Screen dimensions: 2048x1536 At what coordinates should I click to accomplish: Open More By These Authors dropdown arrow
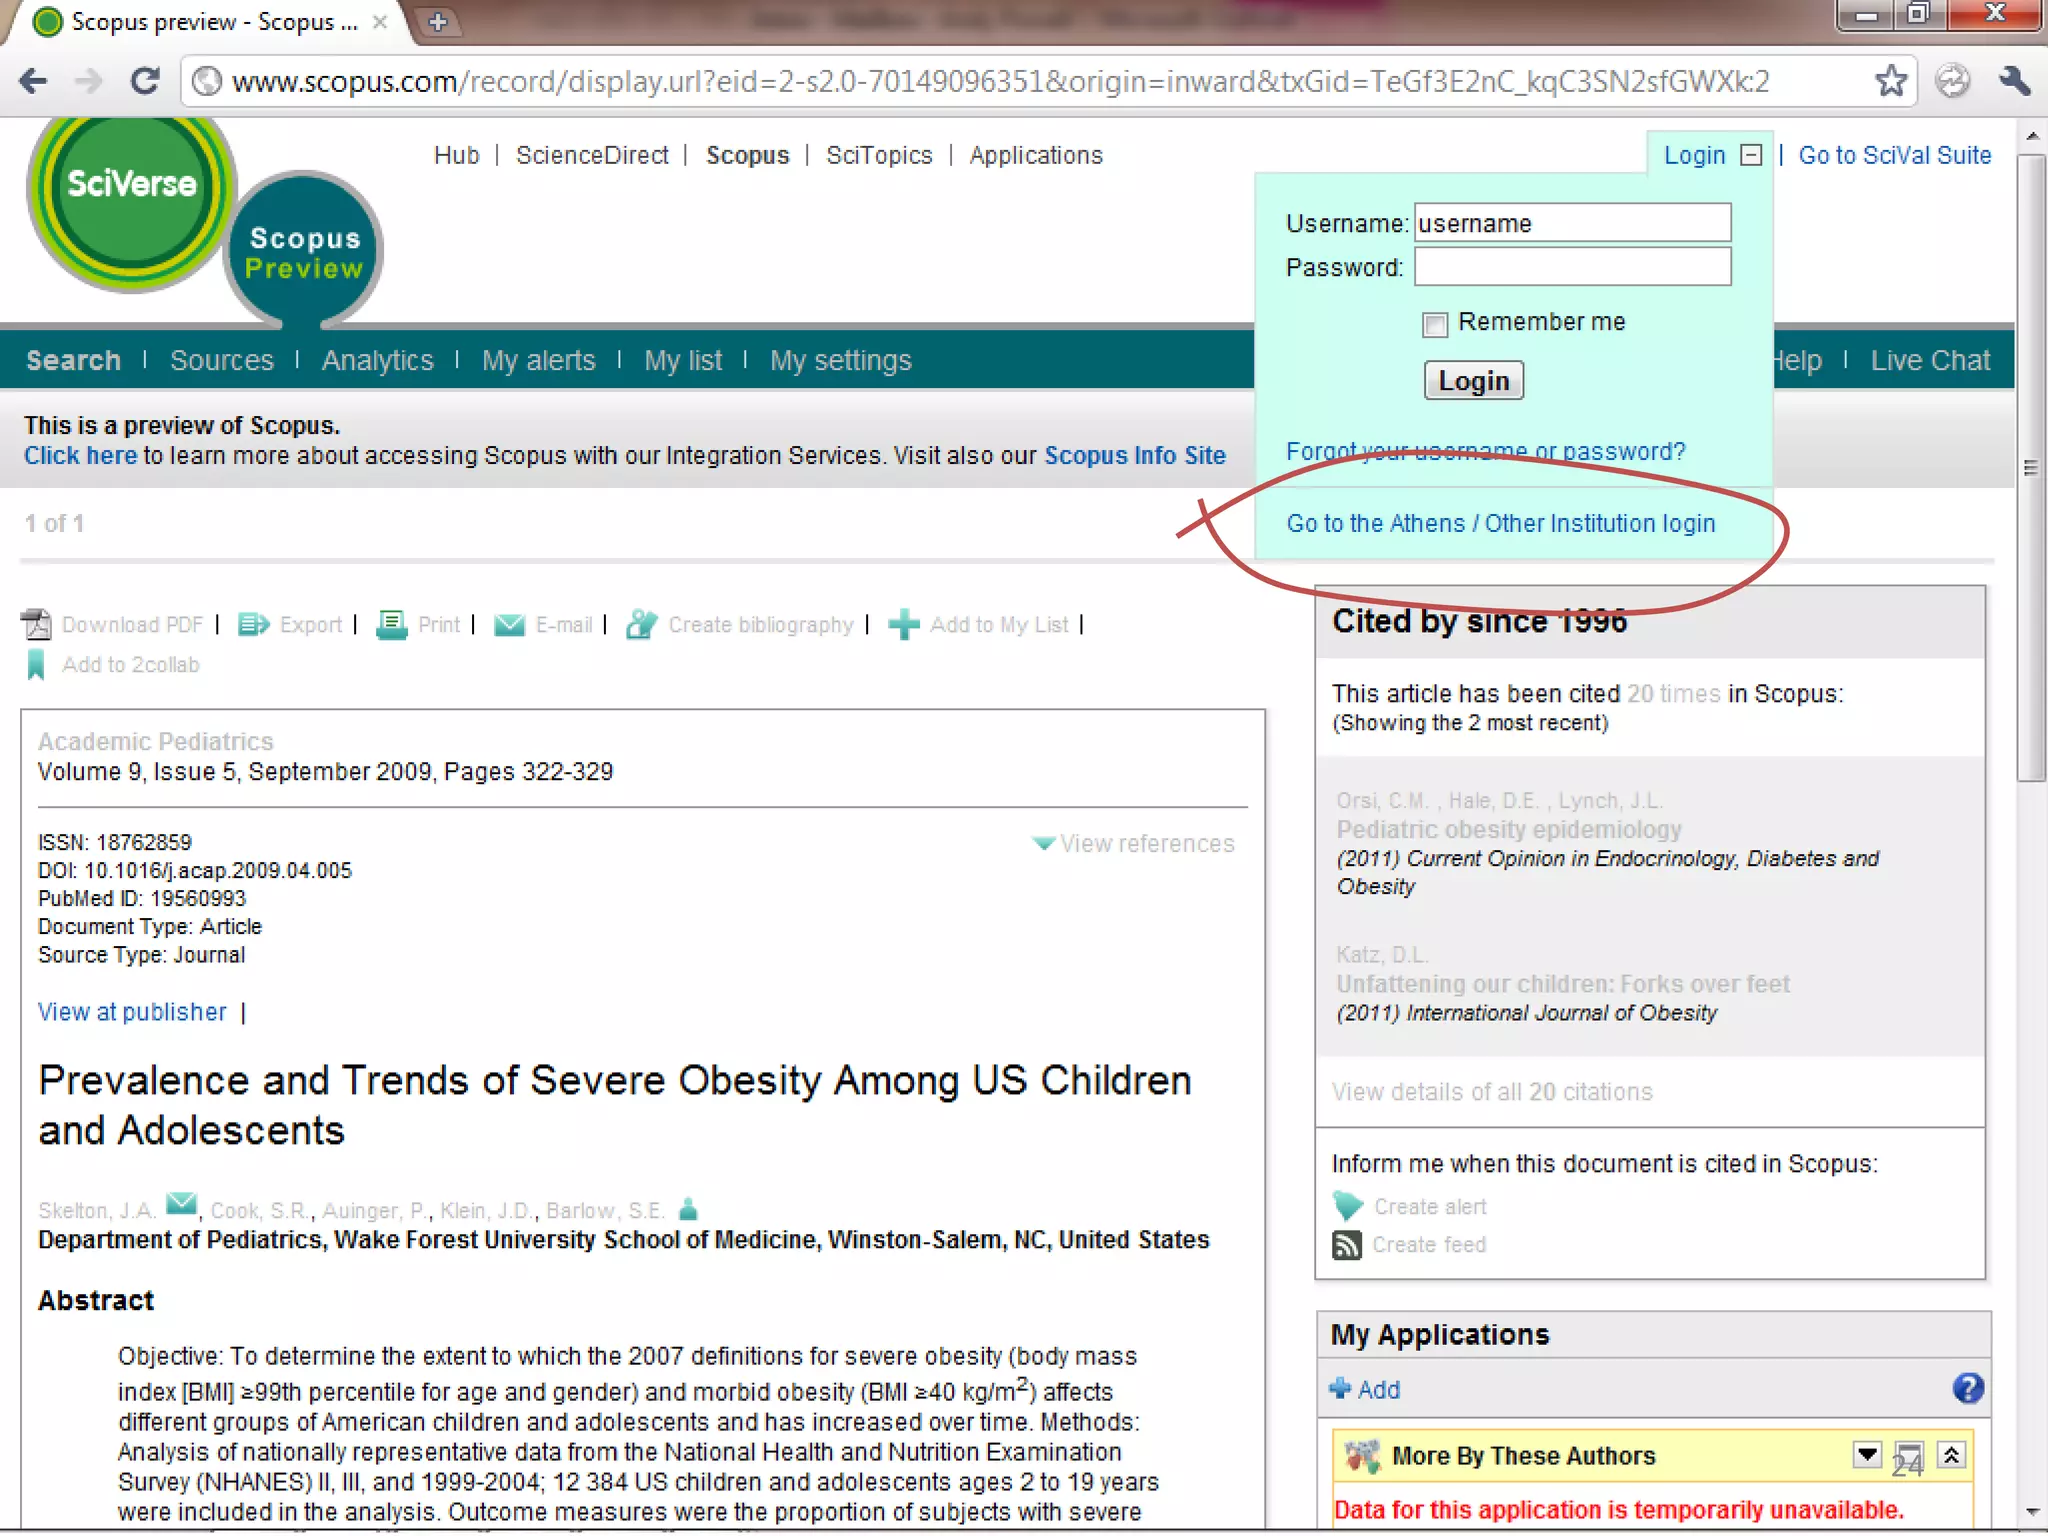(x=1867, y=1455)
